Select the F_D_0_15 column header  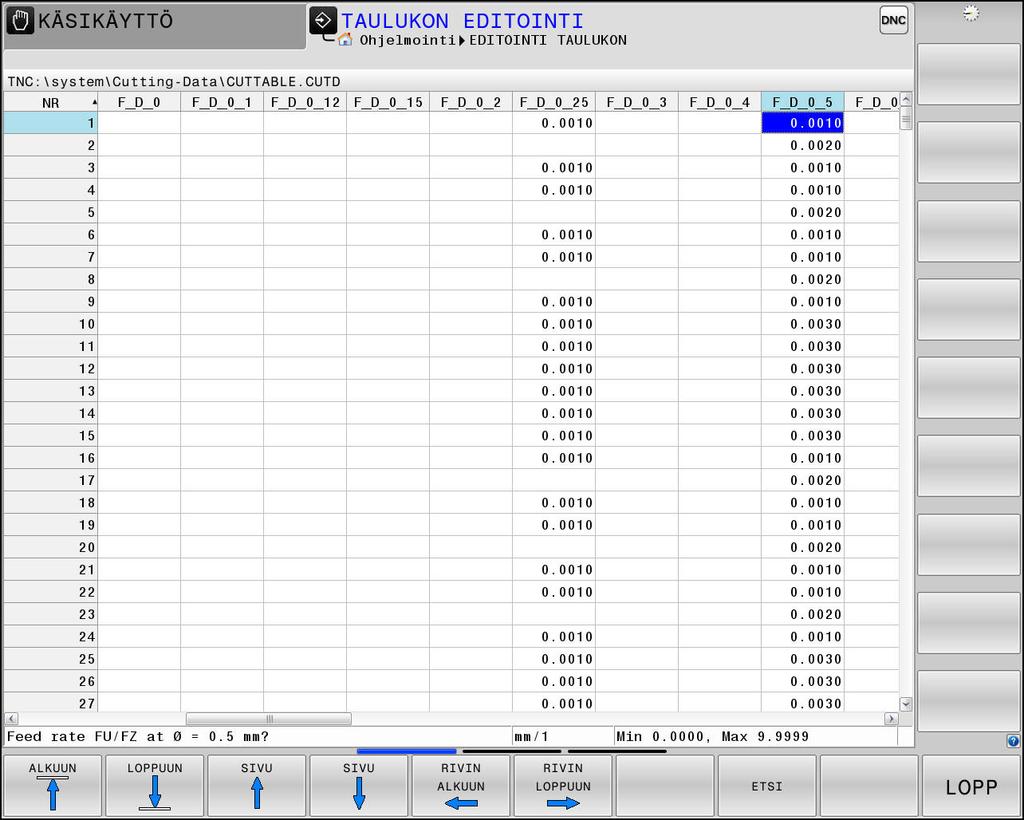[x=388, y=102]
